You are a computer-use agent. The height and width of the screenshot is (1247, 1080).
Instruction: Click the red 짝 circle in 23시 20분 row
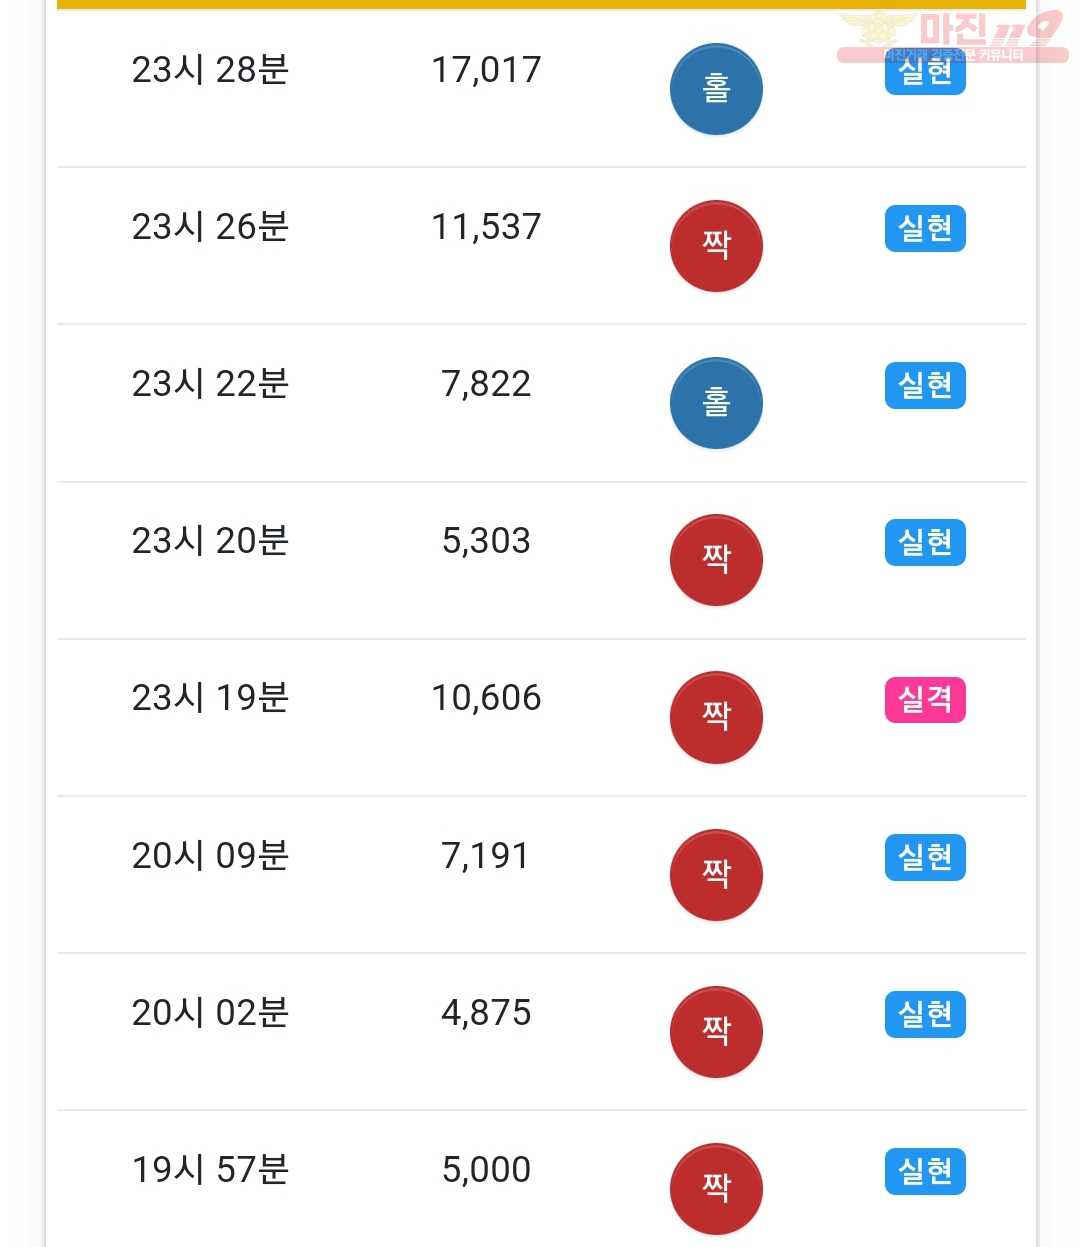(x=716, y=560)
